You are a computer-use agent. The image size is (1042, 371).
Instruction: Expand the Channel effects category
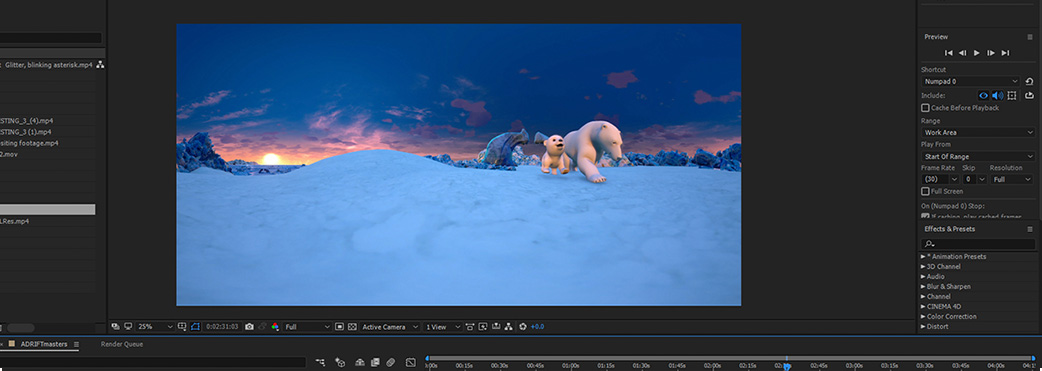[923, 297]
